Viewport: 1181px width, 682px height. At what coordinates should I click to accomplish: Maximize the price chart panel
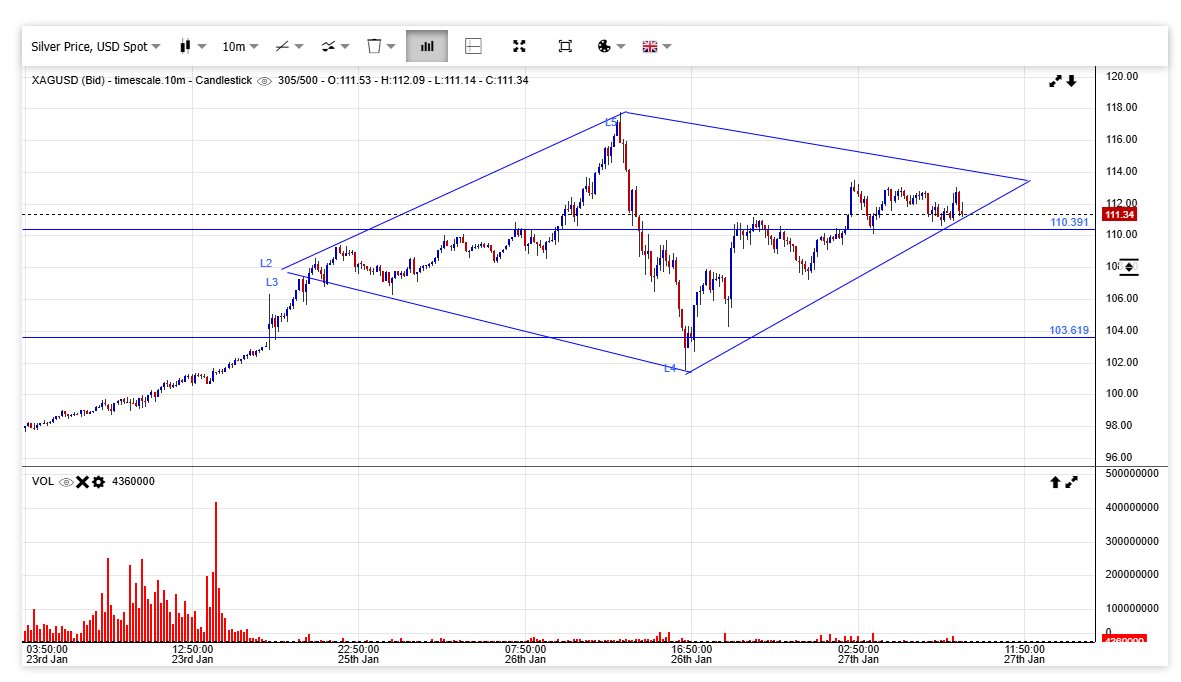tap(1054, 81)
